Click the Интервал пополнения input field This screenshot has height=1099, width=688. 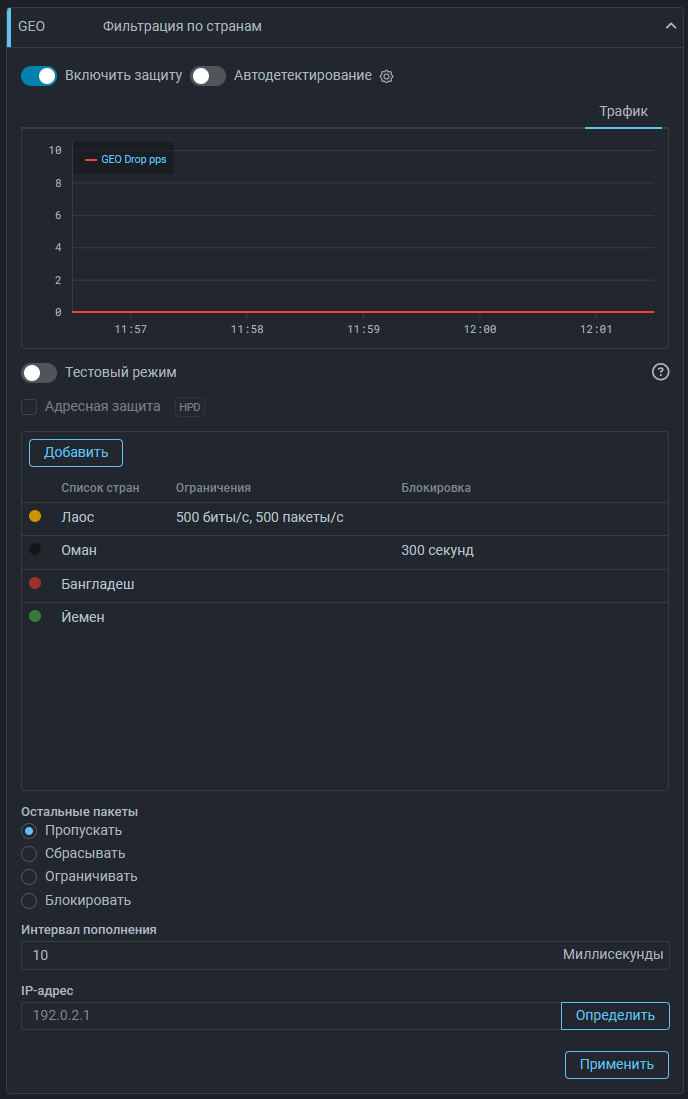pos(290,955)
